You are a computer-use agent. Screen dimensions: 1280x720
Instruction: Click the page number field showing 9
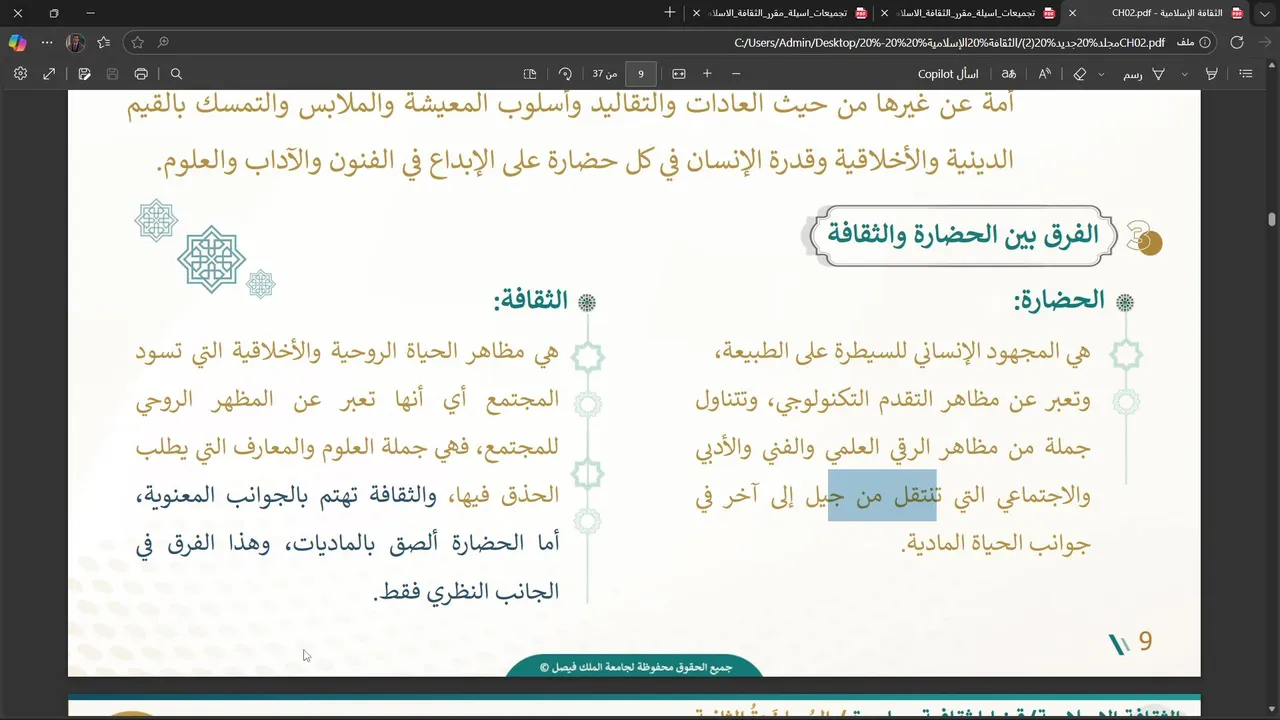641,74
